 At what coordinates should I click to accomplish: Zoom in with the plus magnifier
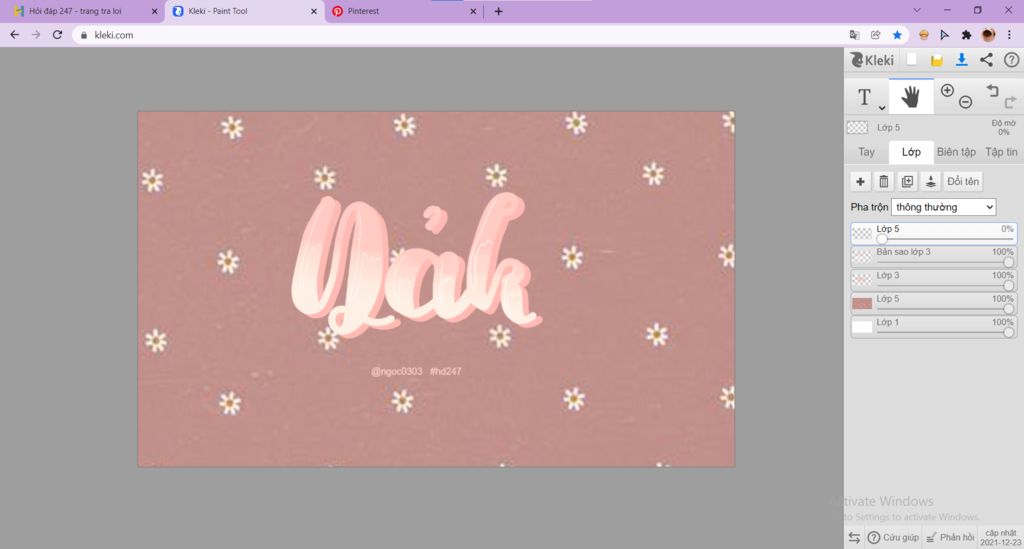(x=947, y=90)
